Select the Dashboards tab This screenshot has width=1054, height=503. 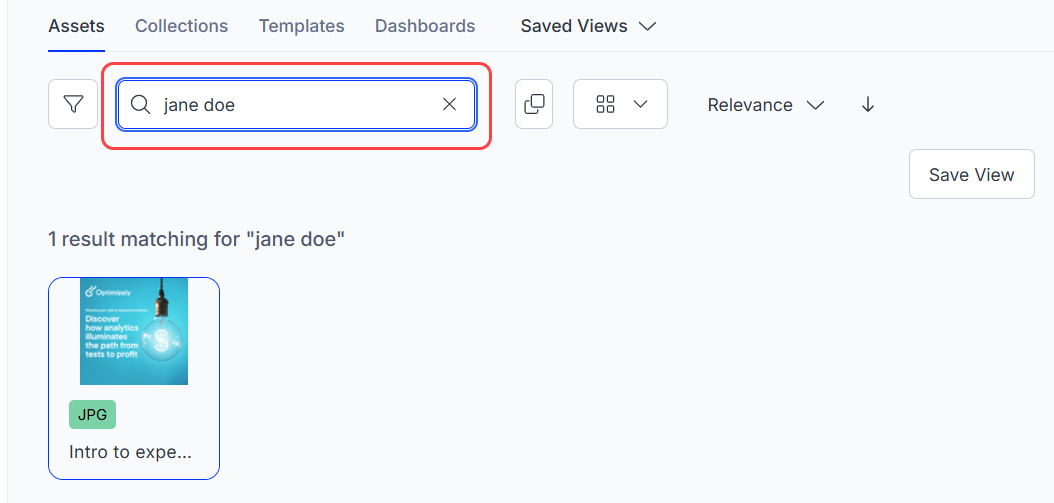(425, 26)
